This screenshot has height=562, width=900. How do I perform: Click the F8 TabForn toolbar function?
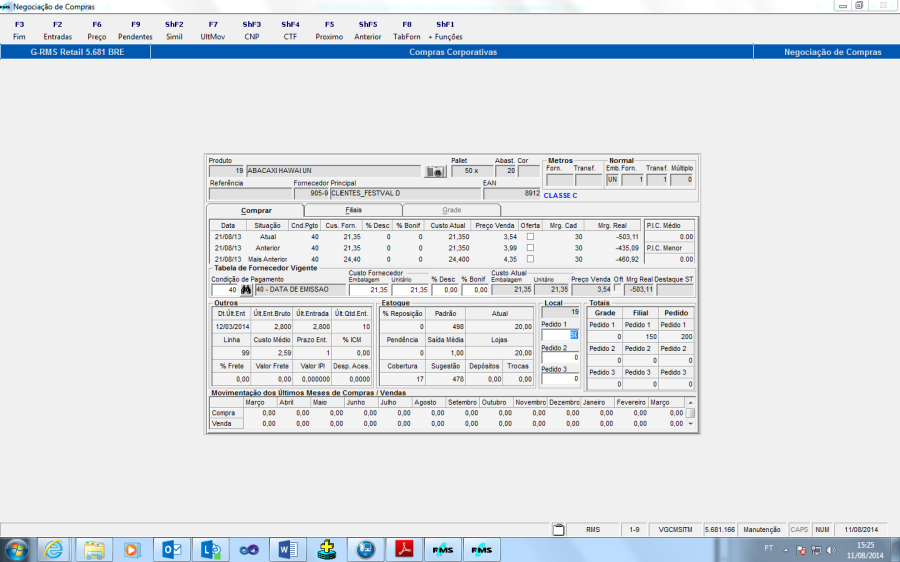pos(406,30)
